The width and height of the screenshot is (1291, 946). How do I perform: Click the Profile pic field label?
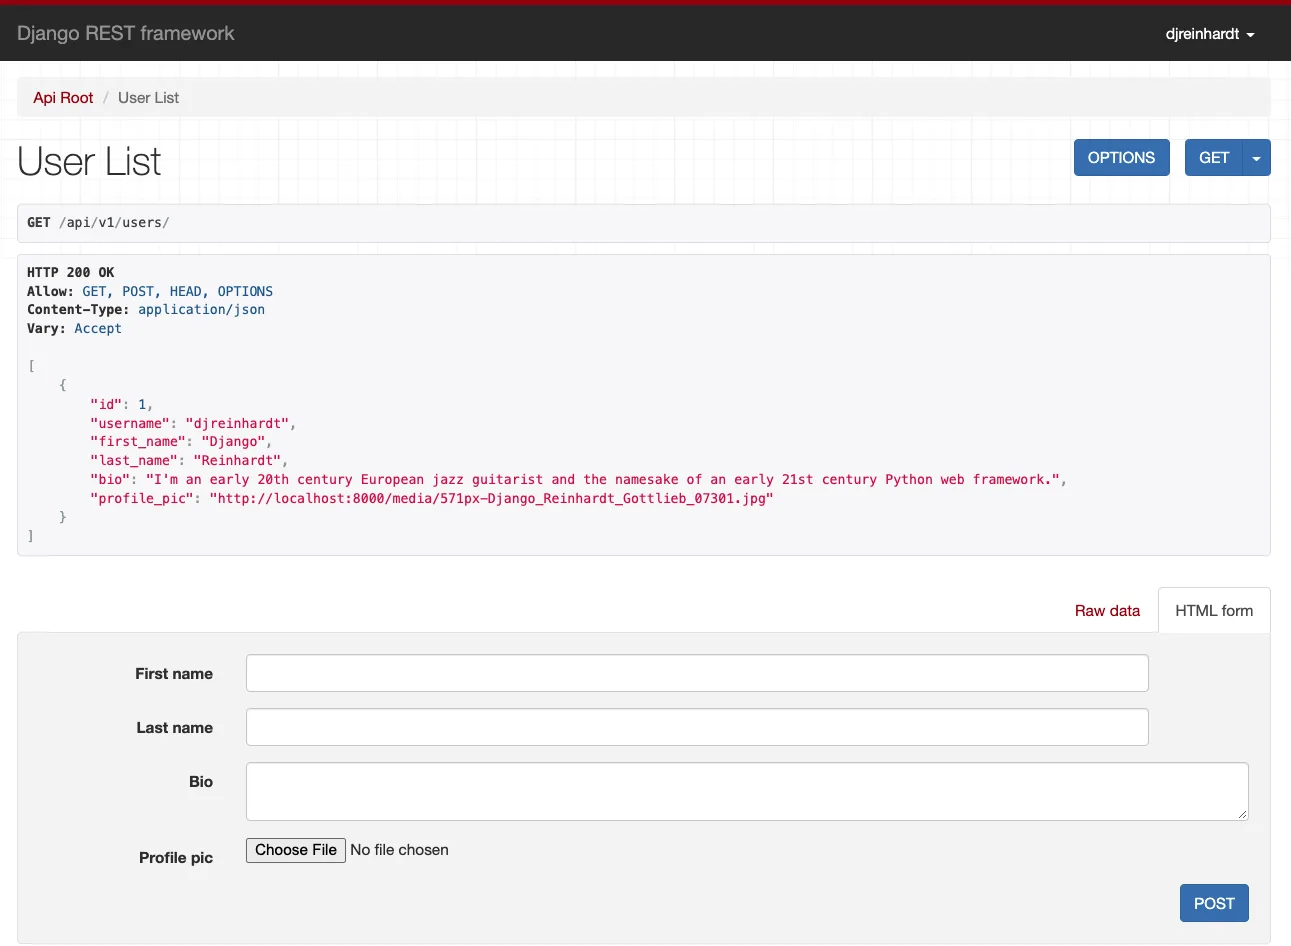point(176,858)
